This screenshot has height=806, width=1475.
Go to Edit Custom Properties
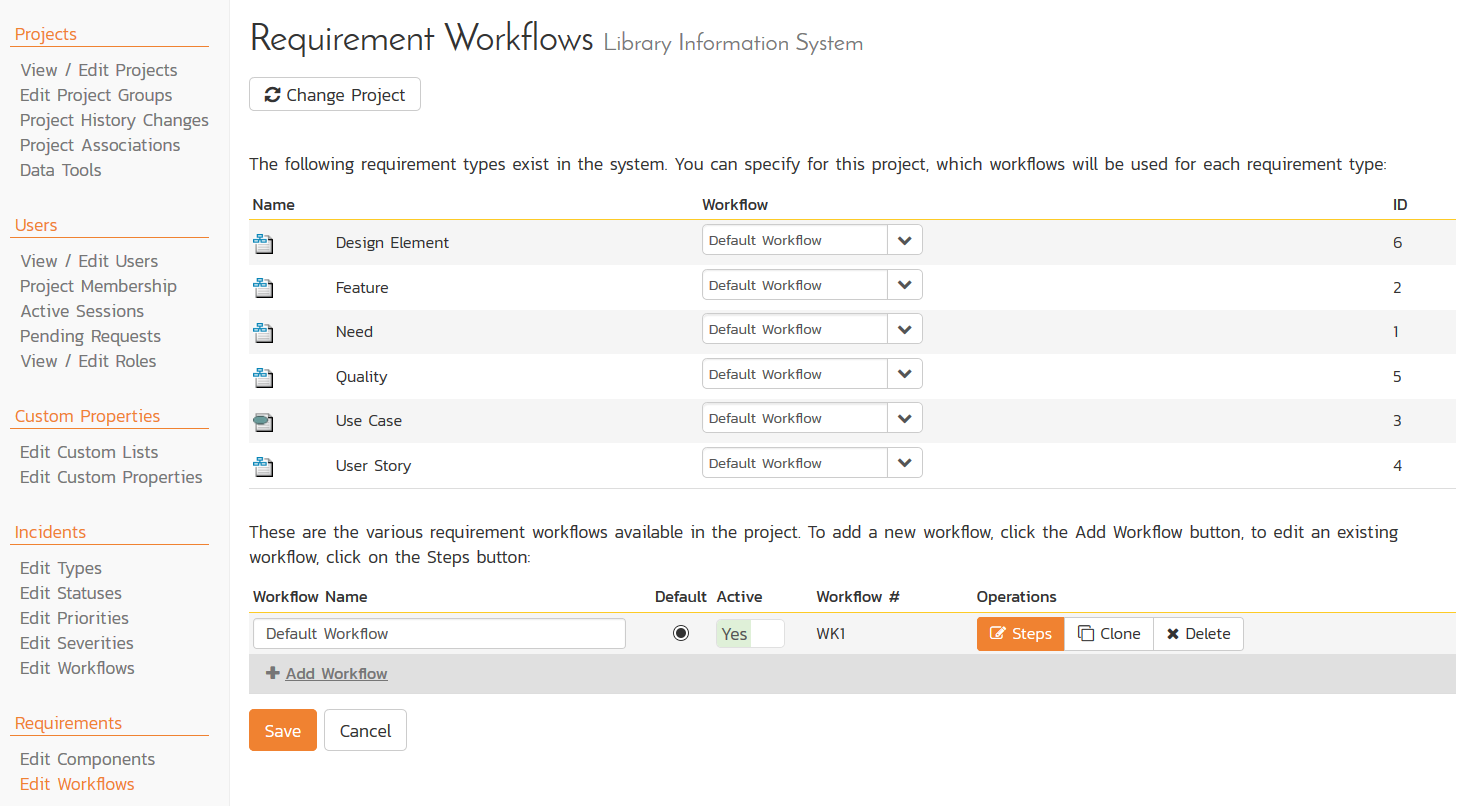tap(111, 477)
